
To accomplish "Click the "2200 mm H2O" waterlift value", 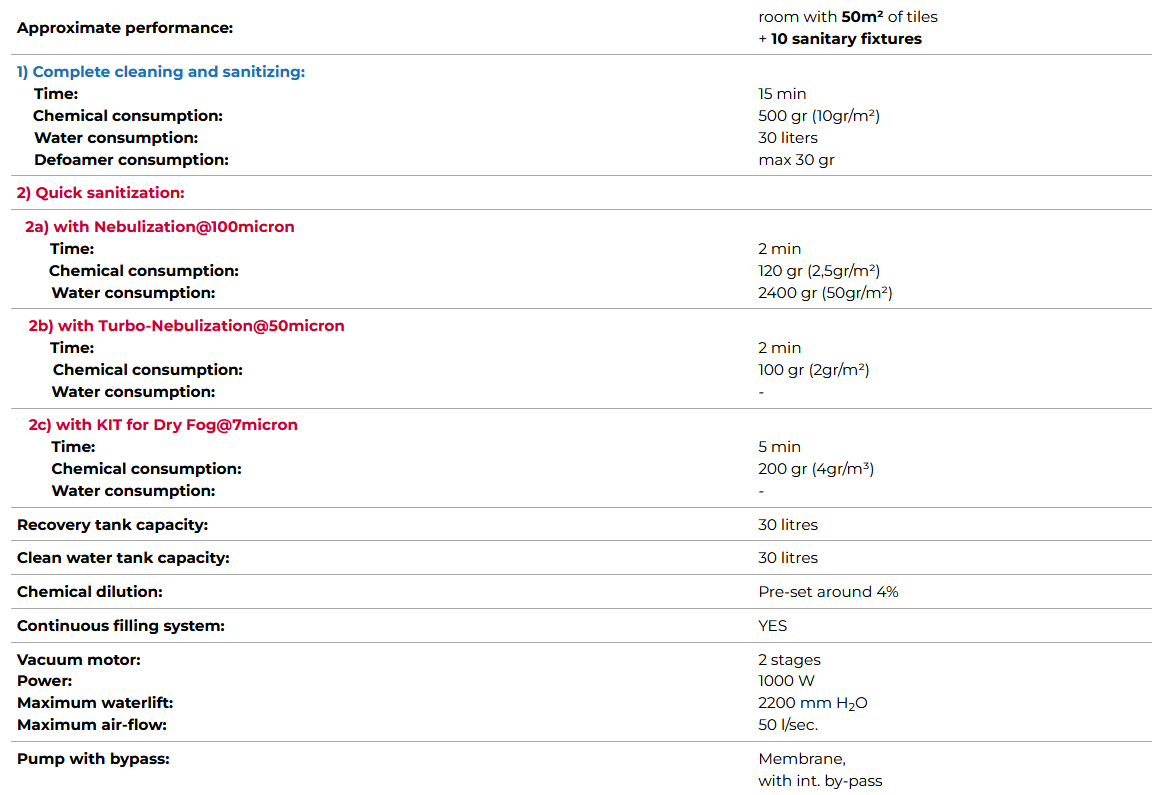I will point(813,703).
